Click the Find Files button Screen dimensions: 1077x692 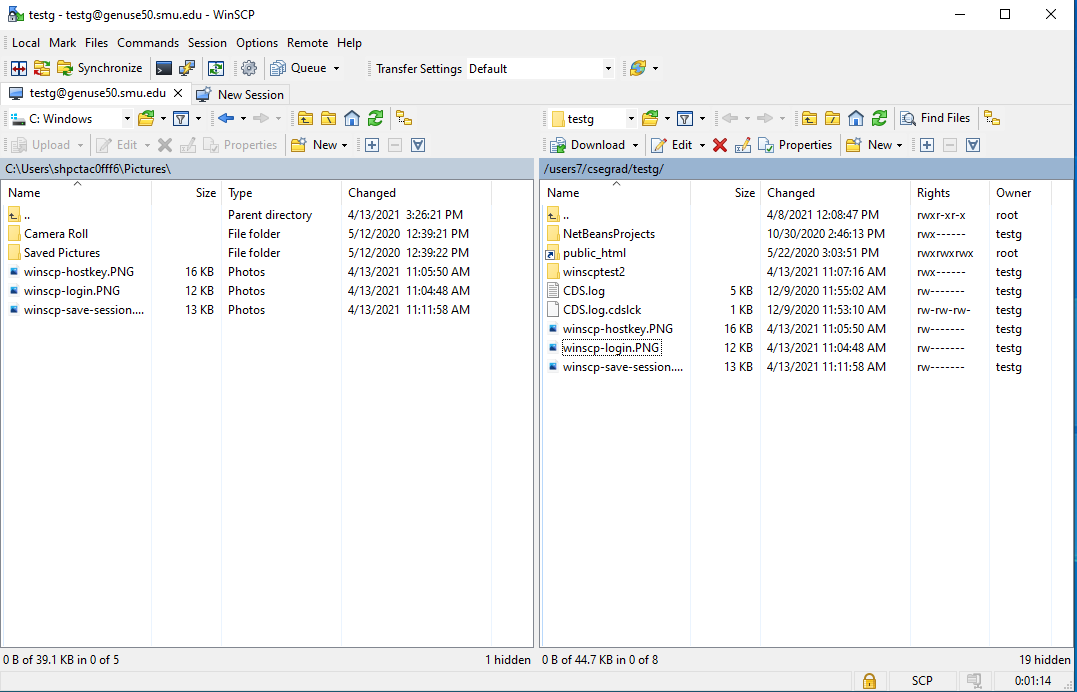936,118
